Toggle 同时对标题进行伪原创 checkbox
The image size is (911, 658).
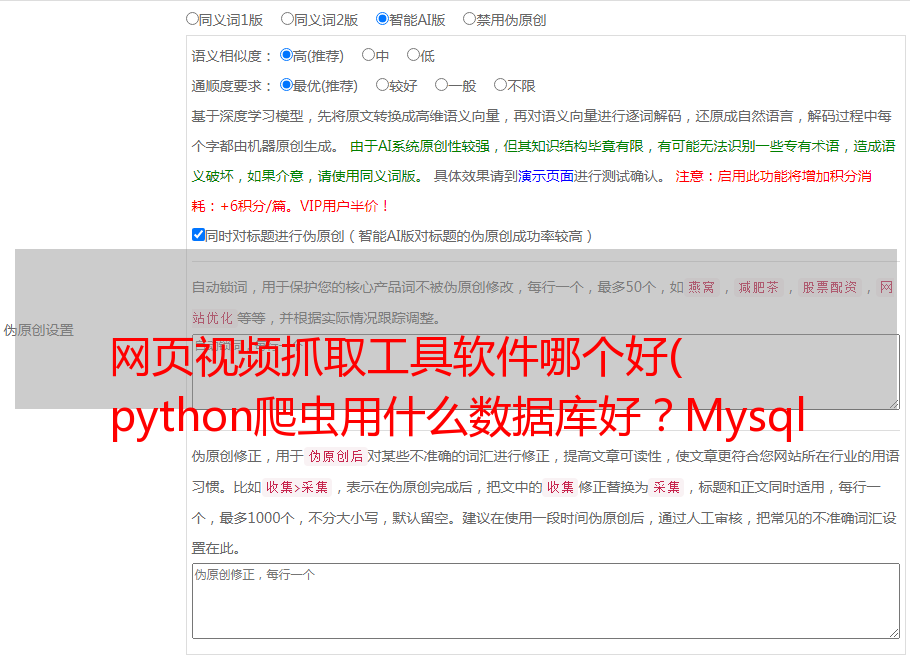[198, 235]
